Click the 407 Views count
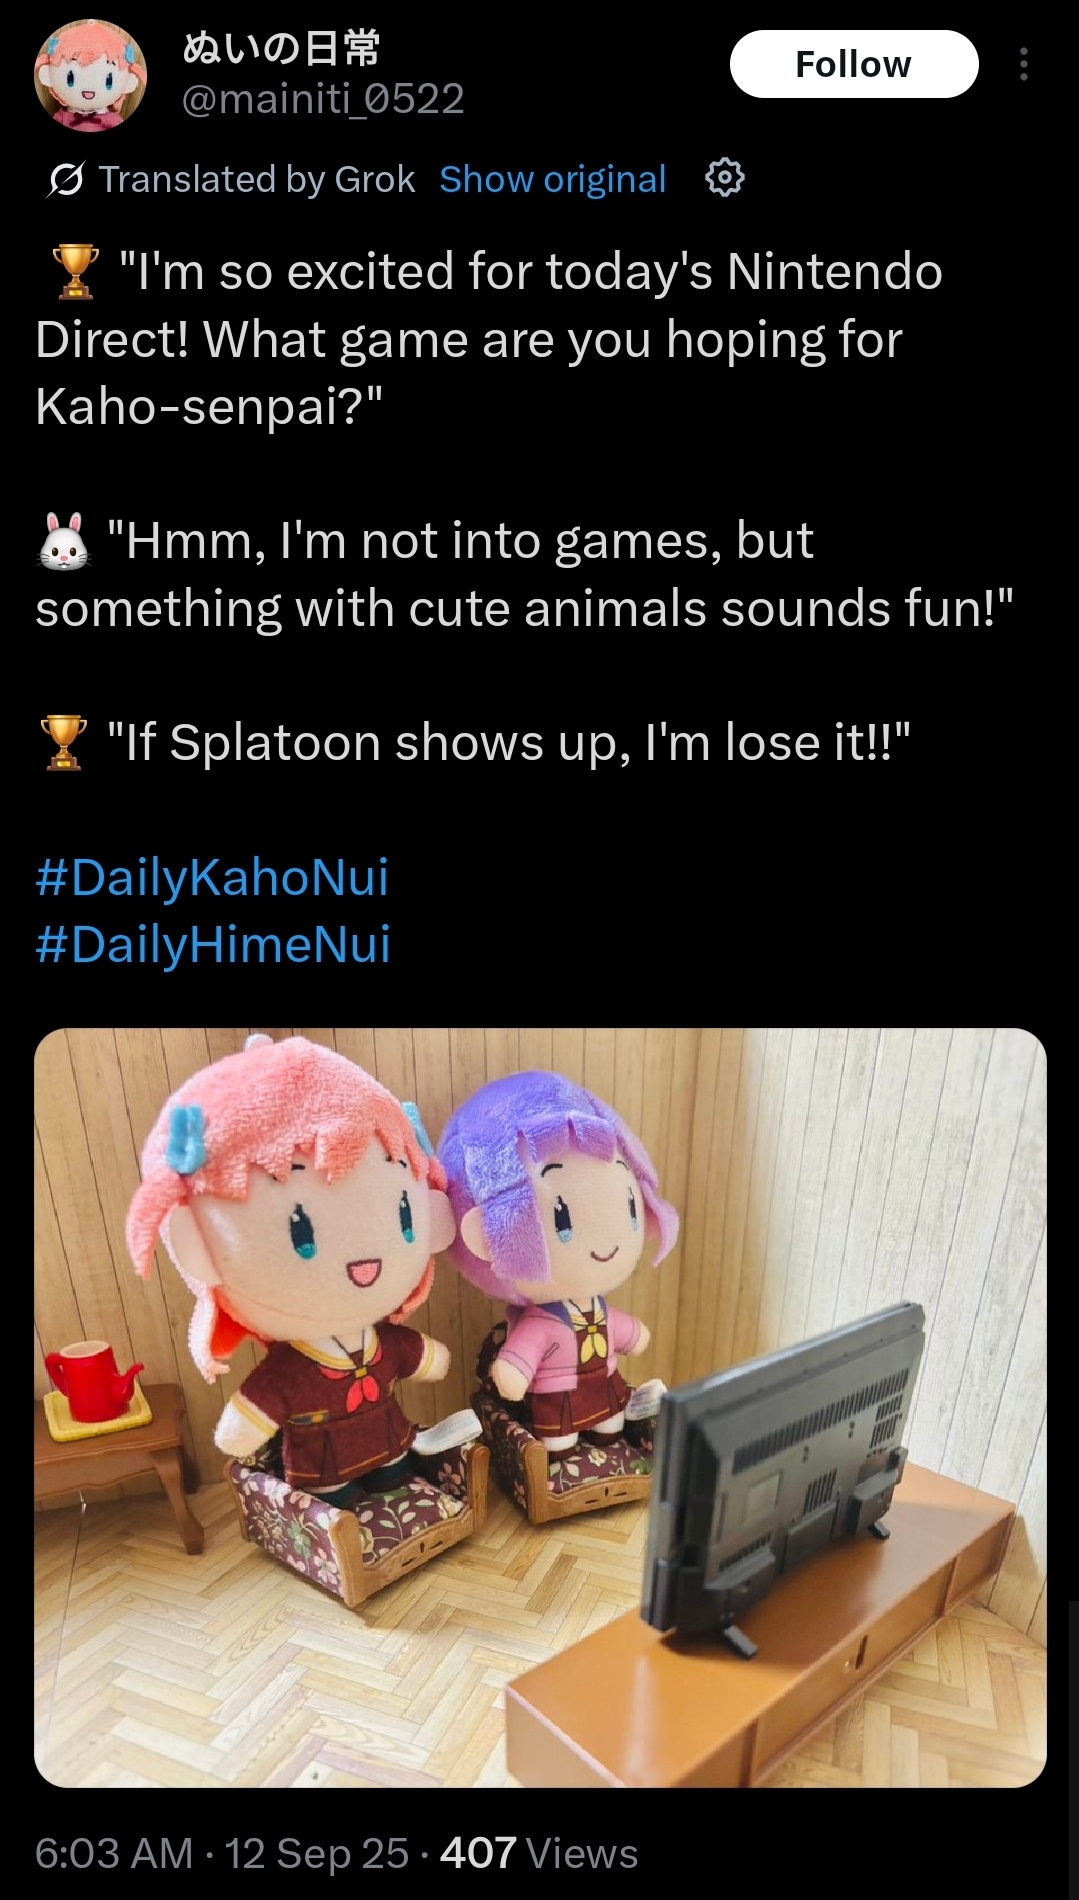 [x=539, y=1853]
